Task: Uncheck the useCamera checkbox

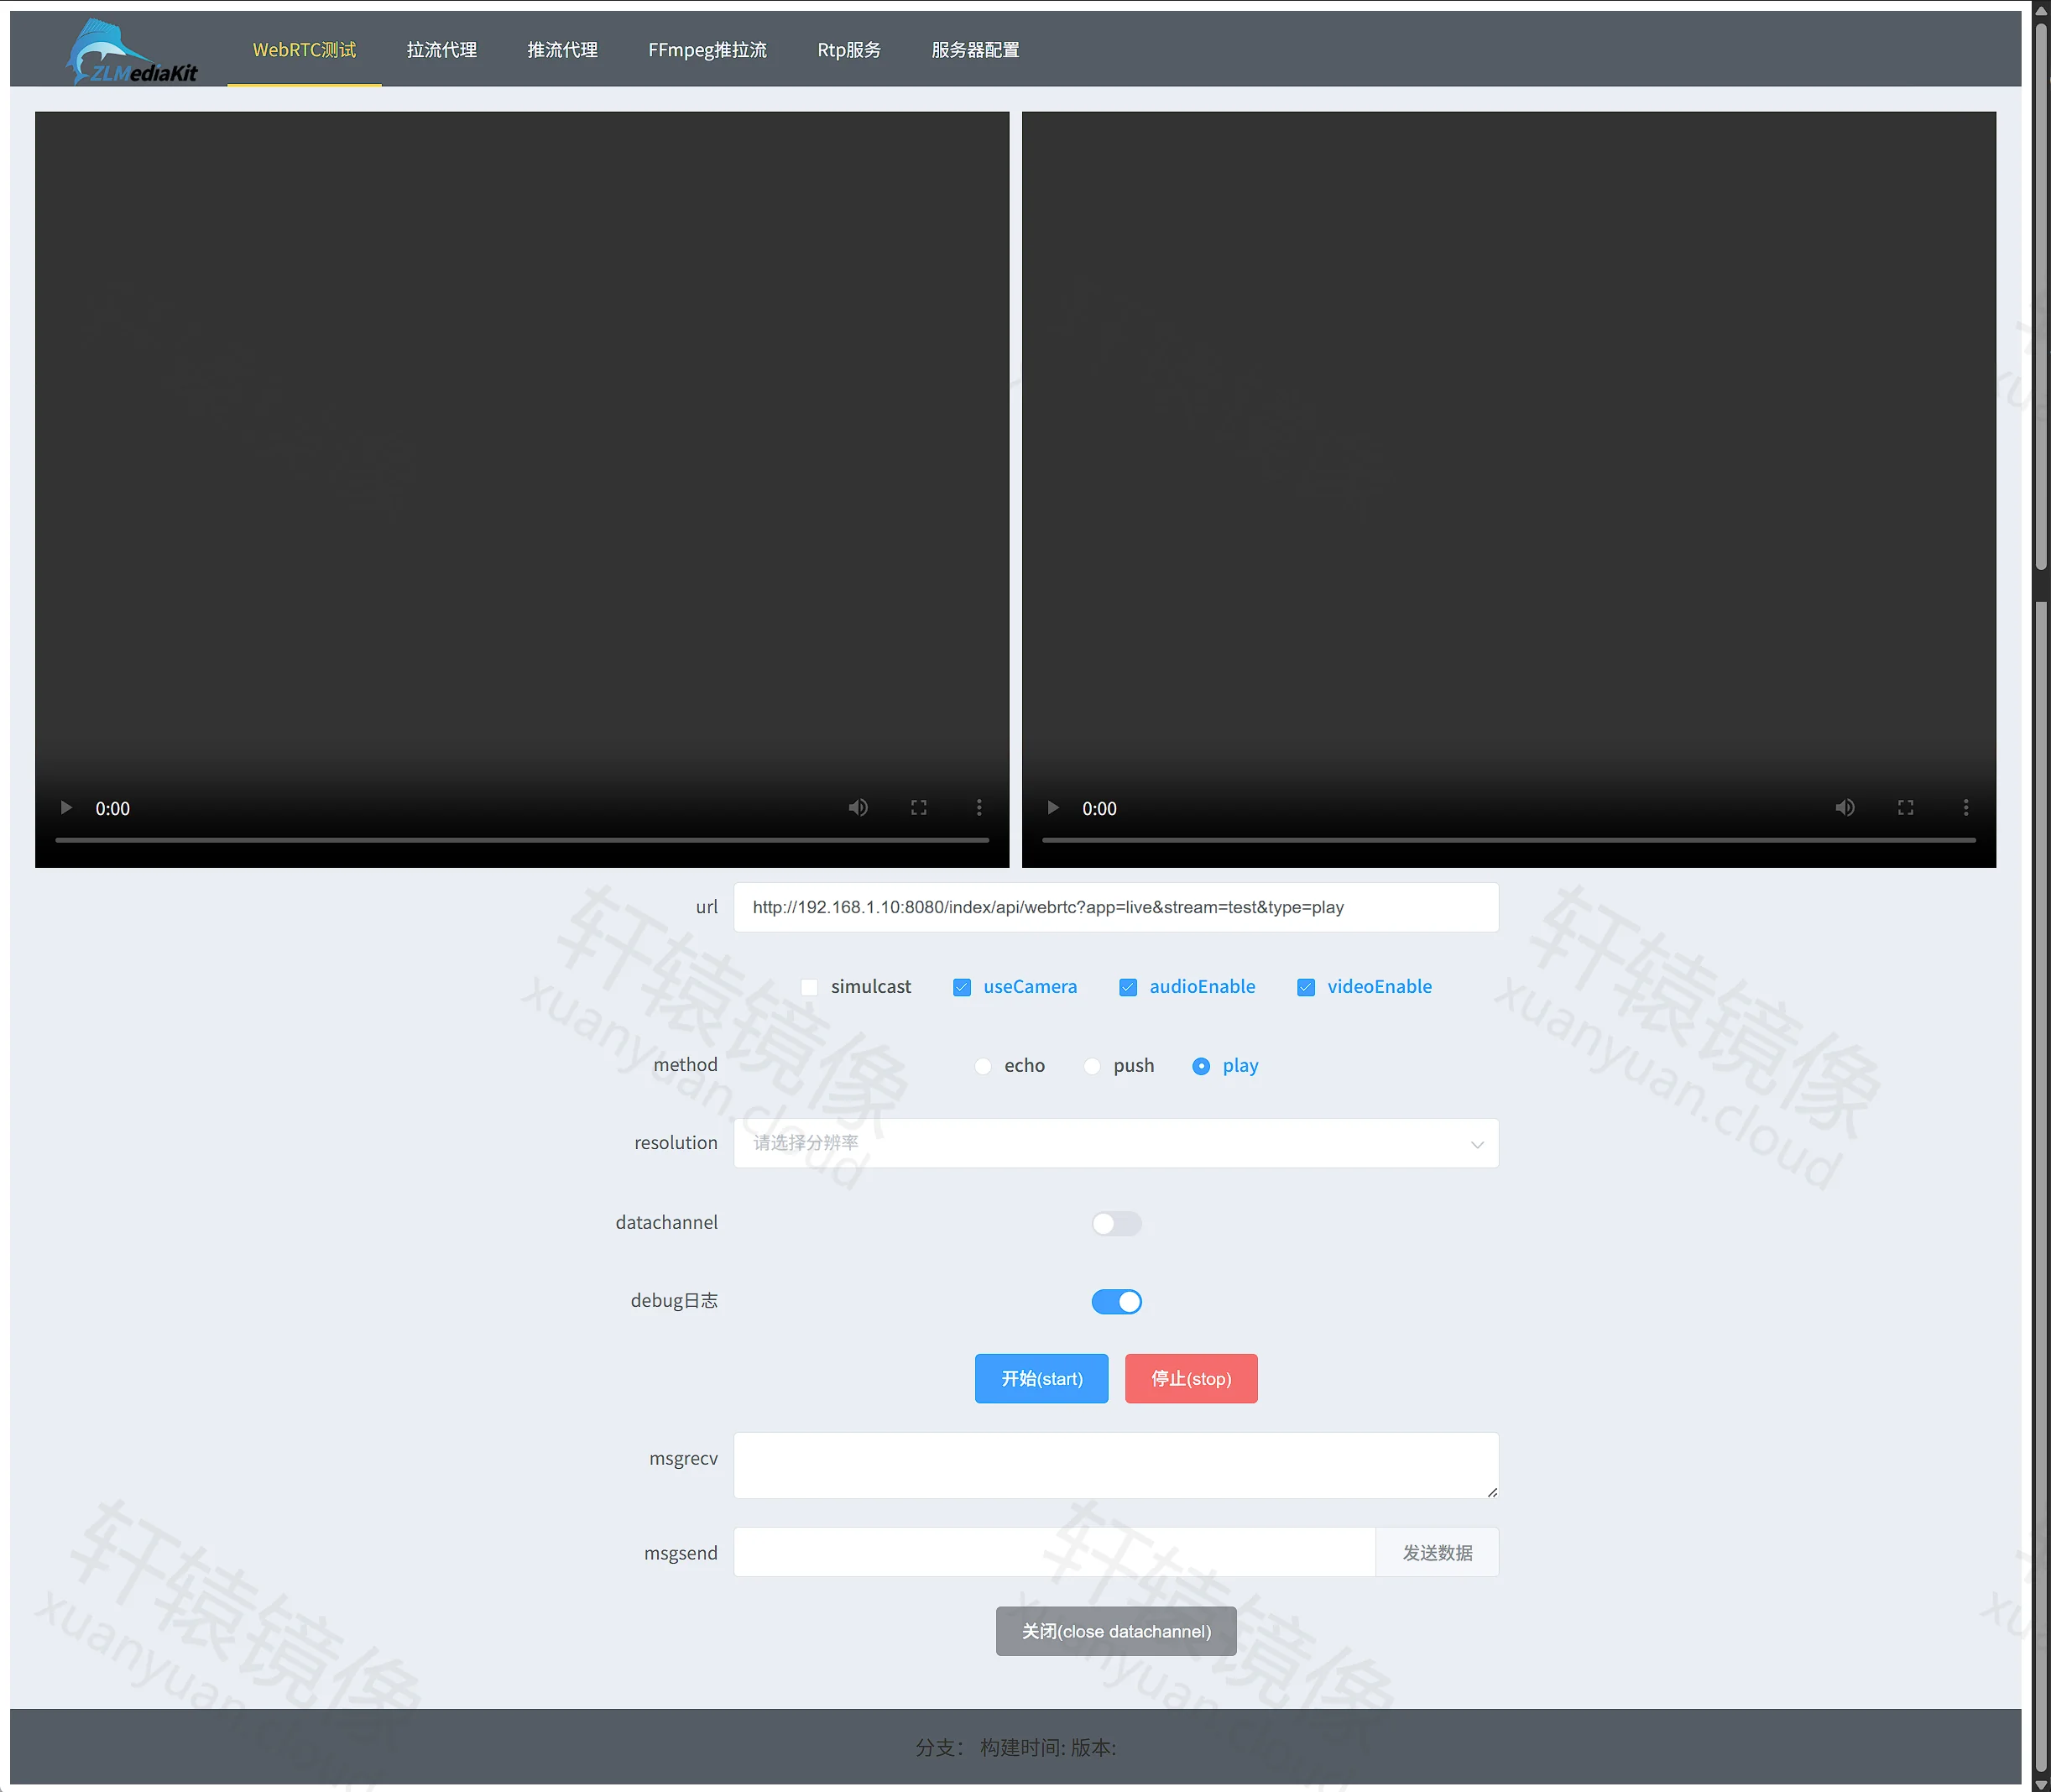Action: [962, 988]
